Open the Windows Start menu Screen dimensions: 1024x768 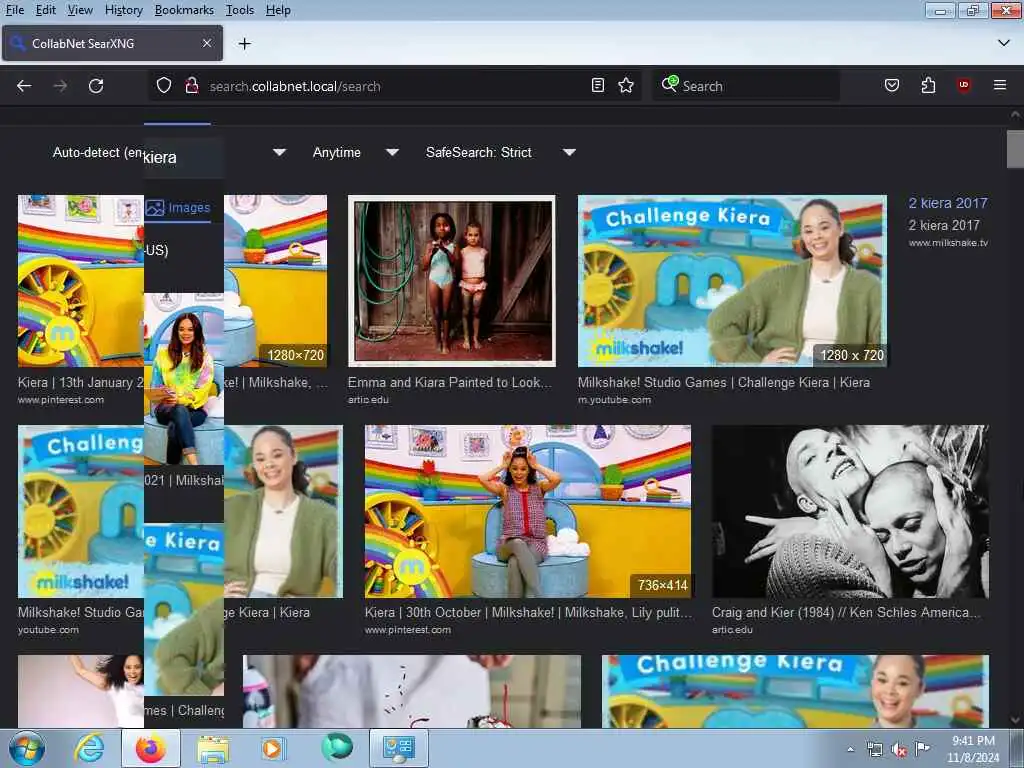point(26,748)
